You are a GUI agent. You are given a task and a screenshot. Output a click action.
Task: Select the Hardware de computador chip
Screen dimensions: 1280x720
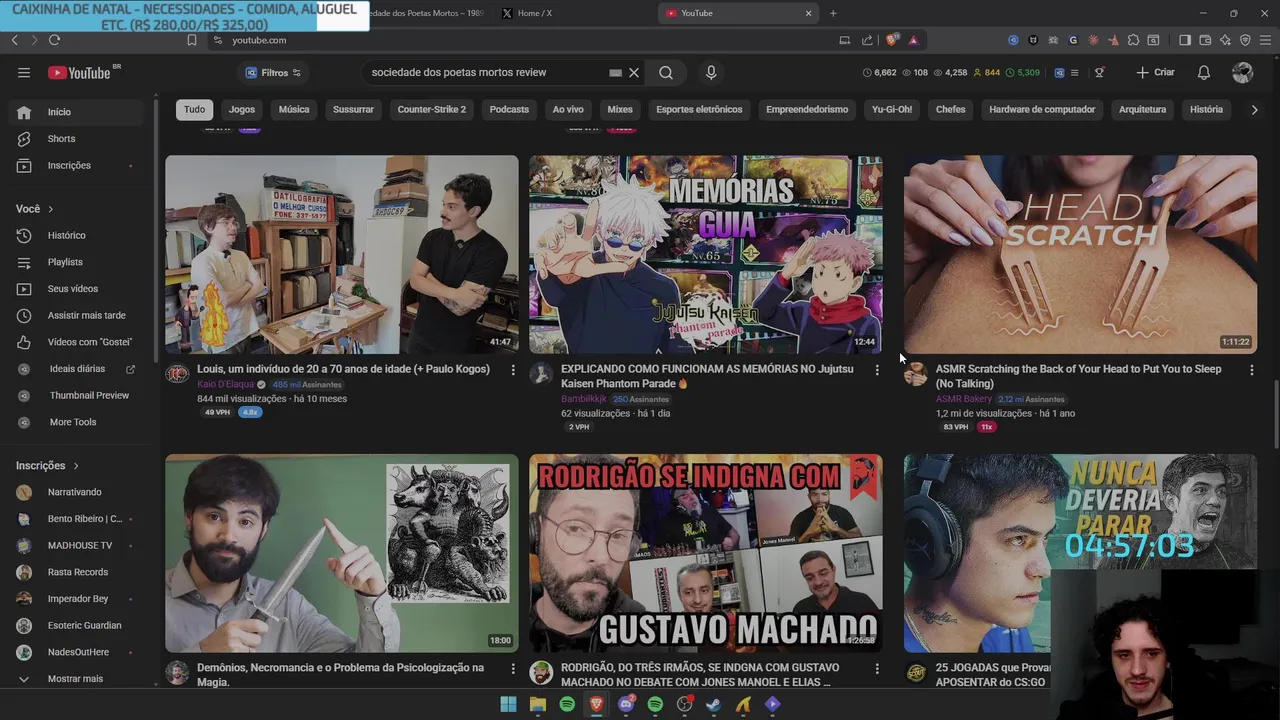pos(1042,109)
